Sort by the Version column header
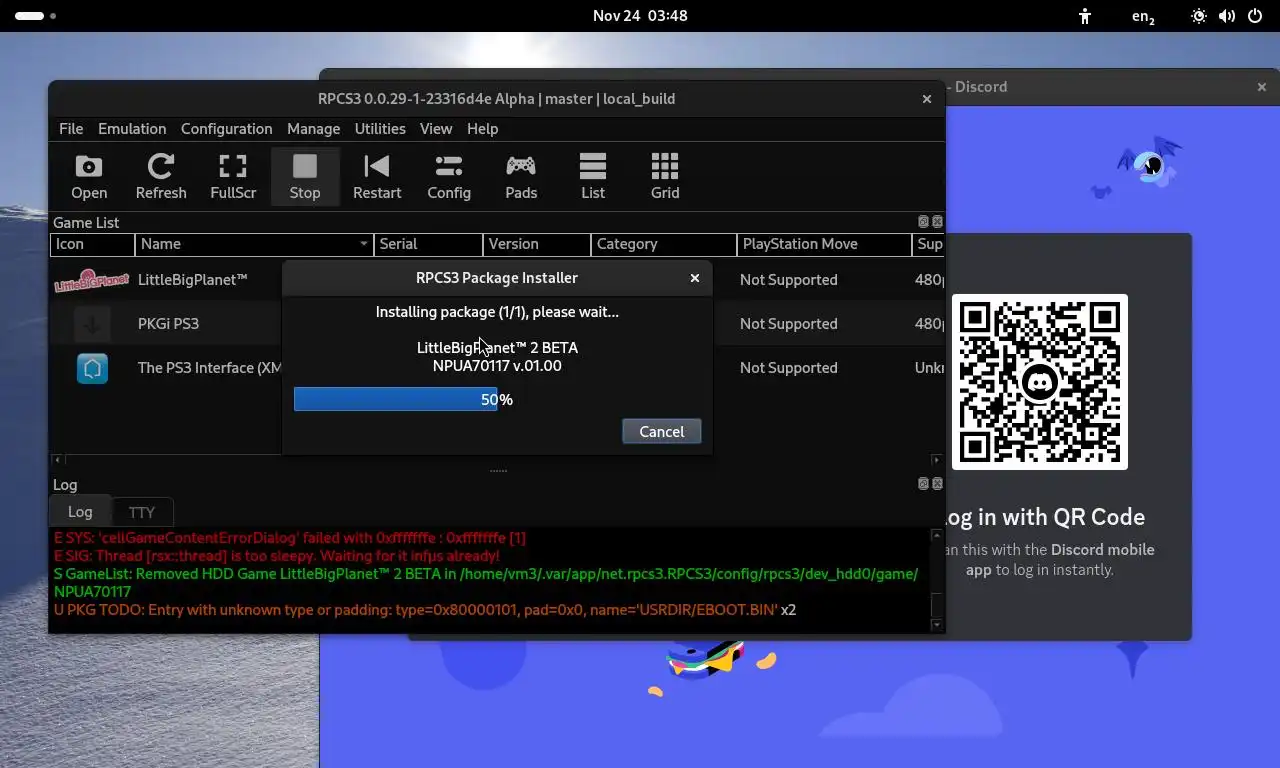The width and height of the screenshot is (1280, 768). click(536, 244)
